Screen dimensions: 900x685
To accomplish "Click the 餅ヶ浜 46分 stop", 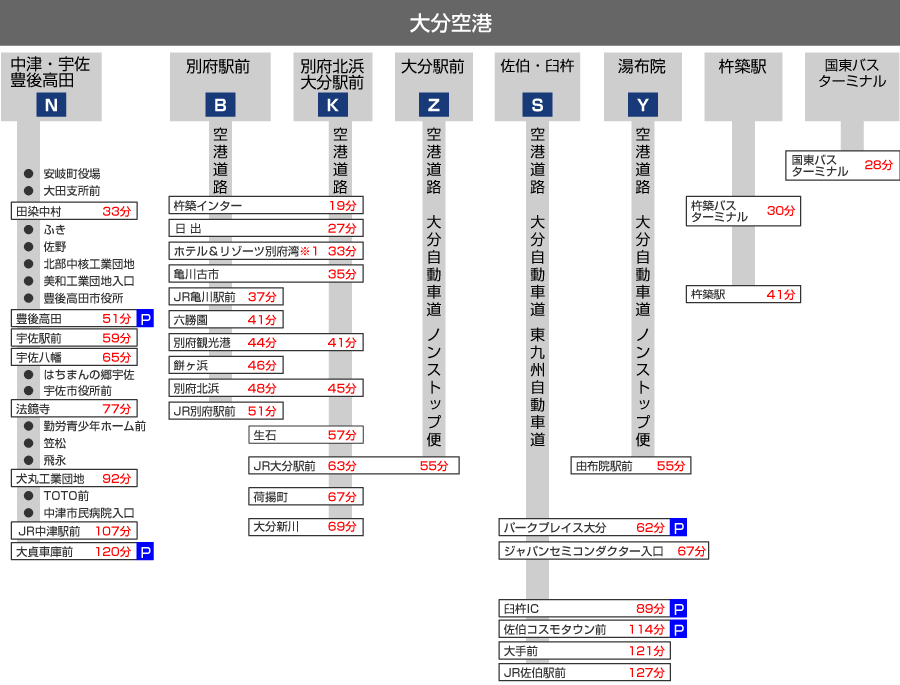I will (x=226, y=365).
